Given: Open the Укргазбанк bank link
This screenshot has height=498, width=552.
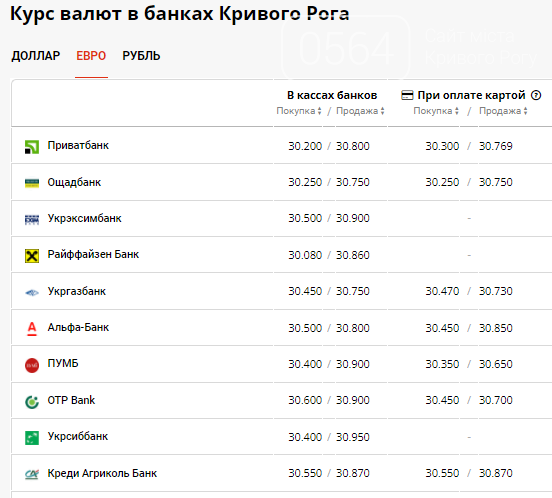Looking at the screenshot, I should tap(77, 291).
